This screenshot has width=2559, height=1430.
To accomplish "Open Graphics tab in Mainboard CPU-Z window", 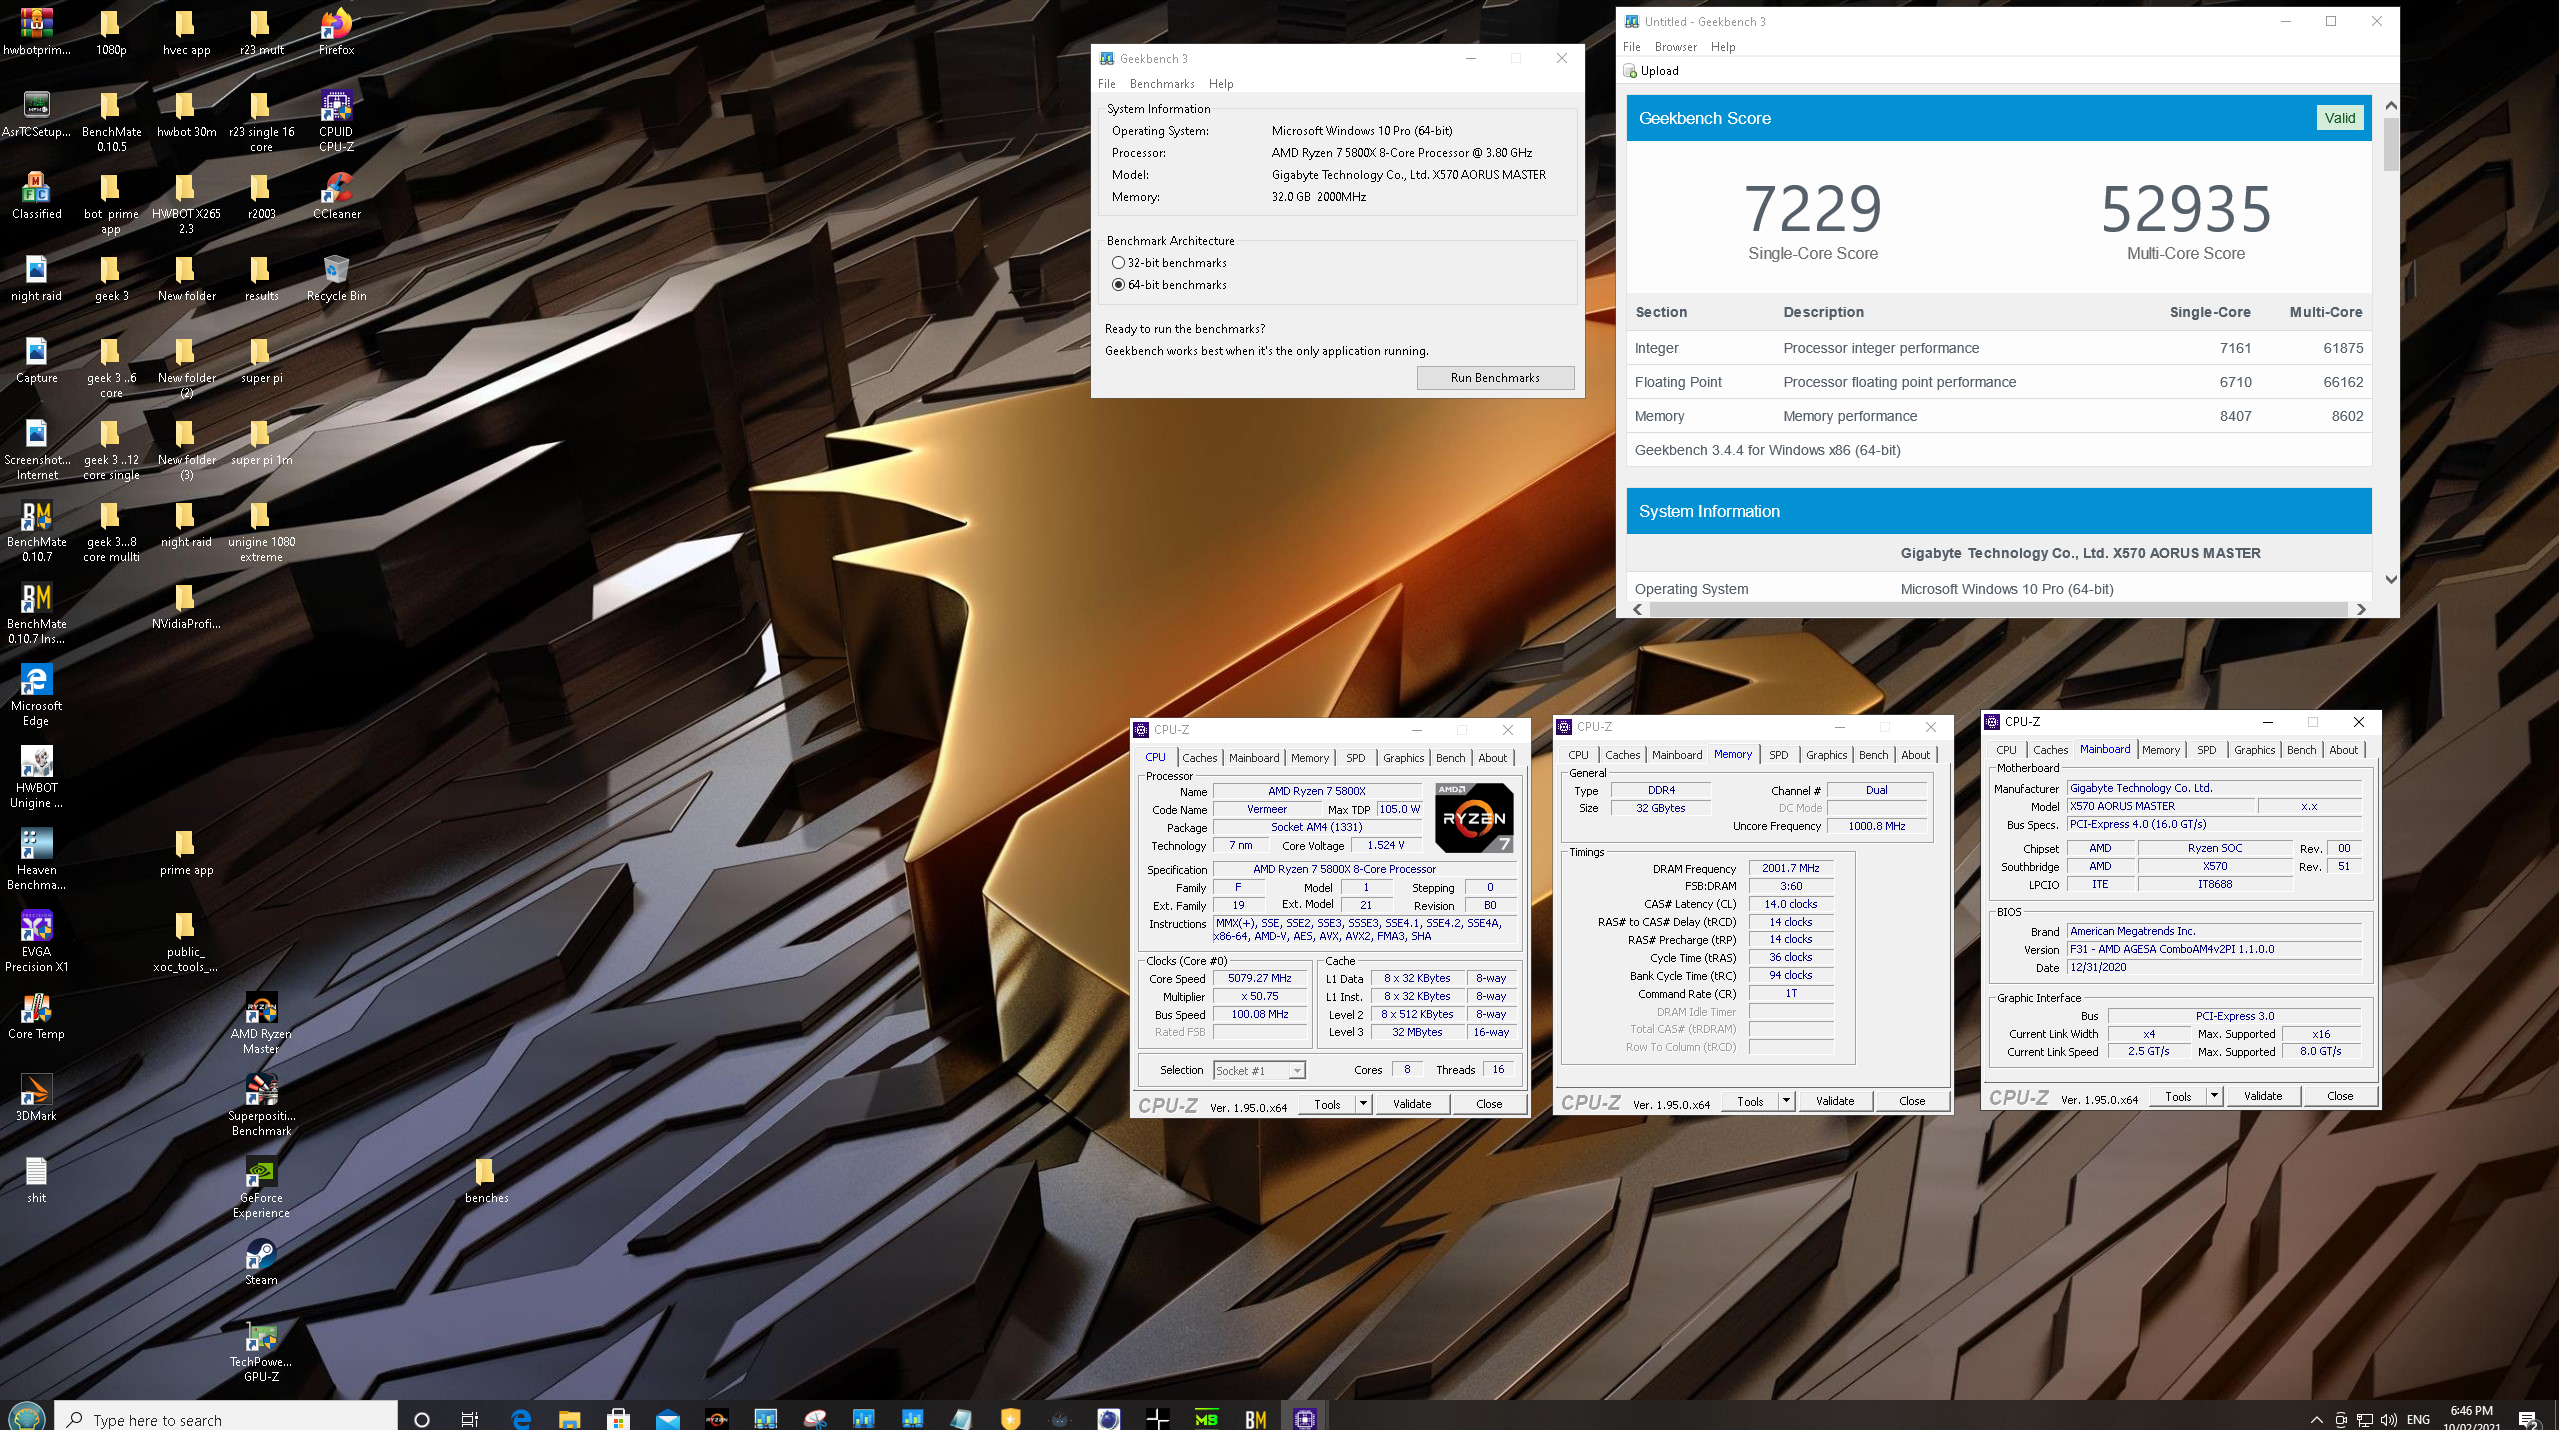I will (x=2254, y=750).
